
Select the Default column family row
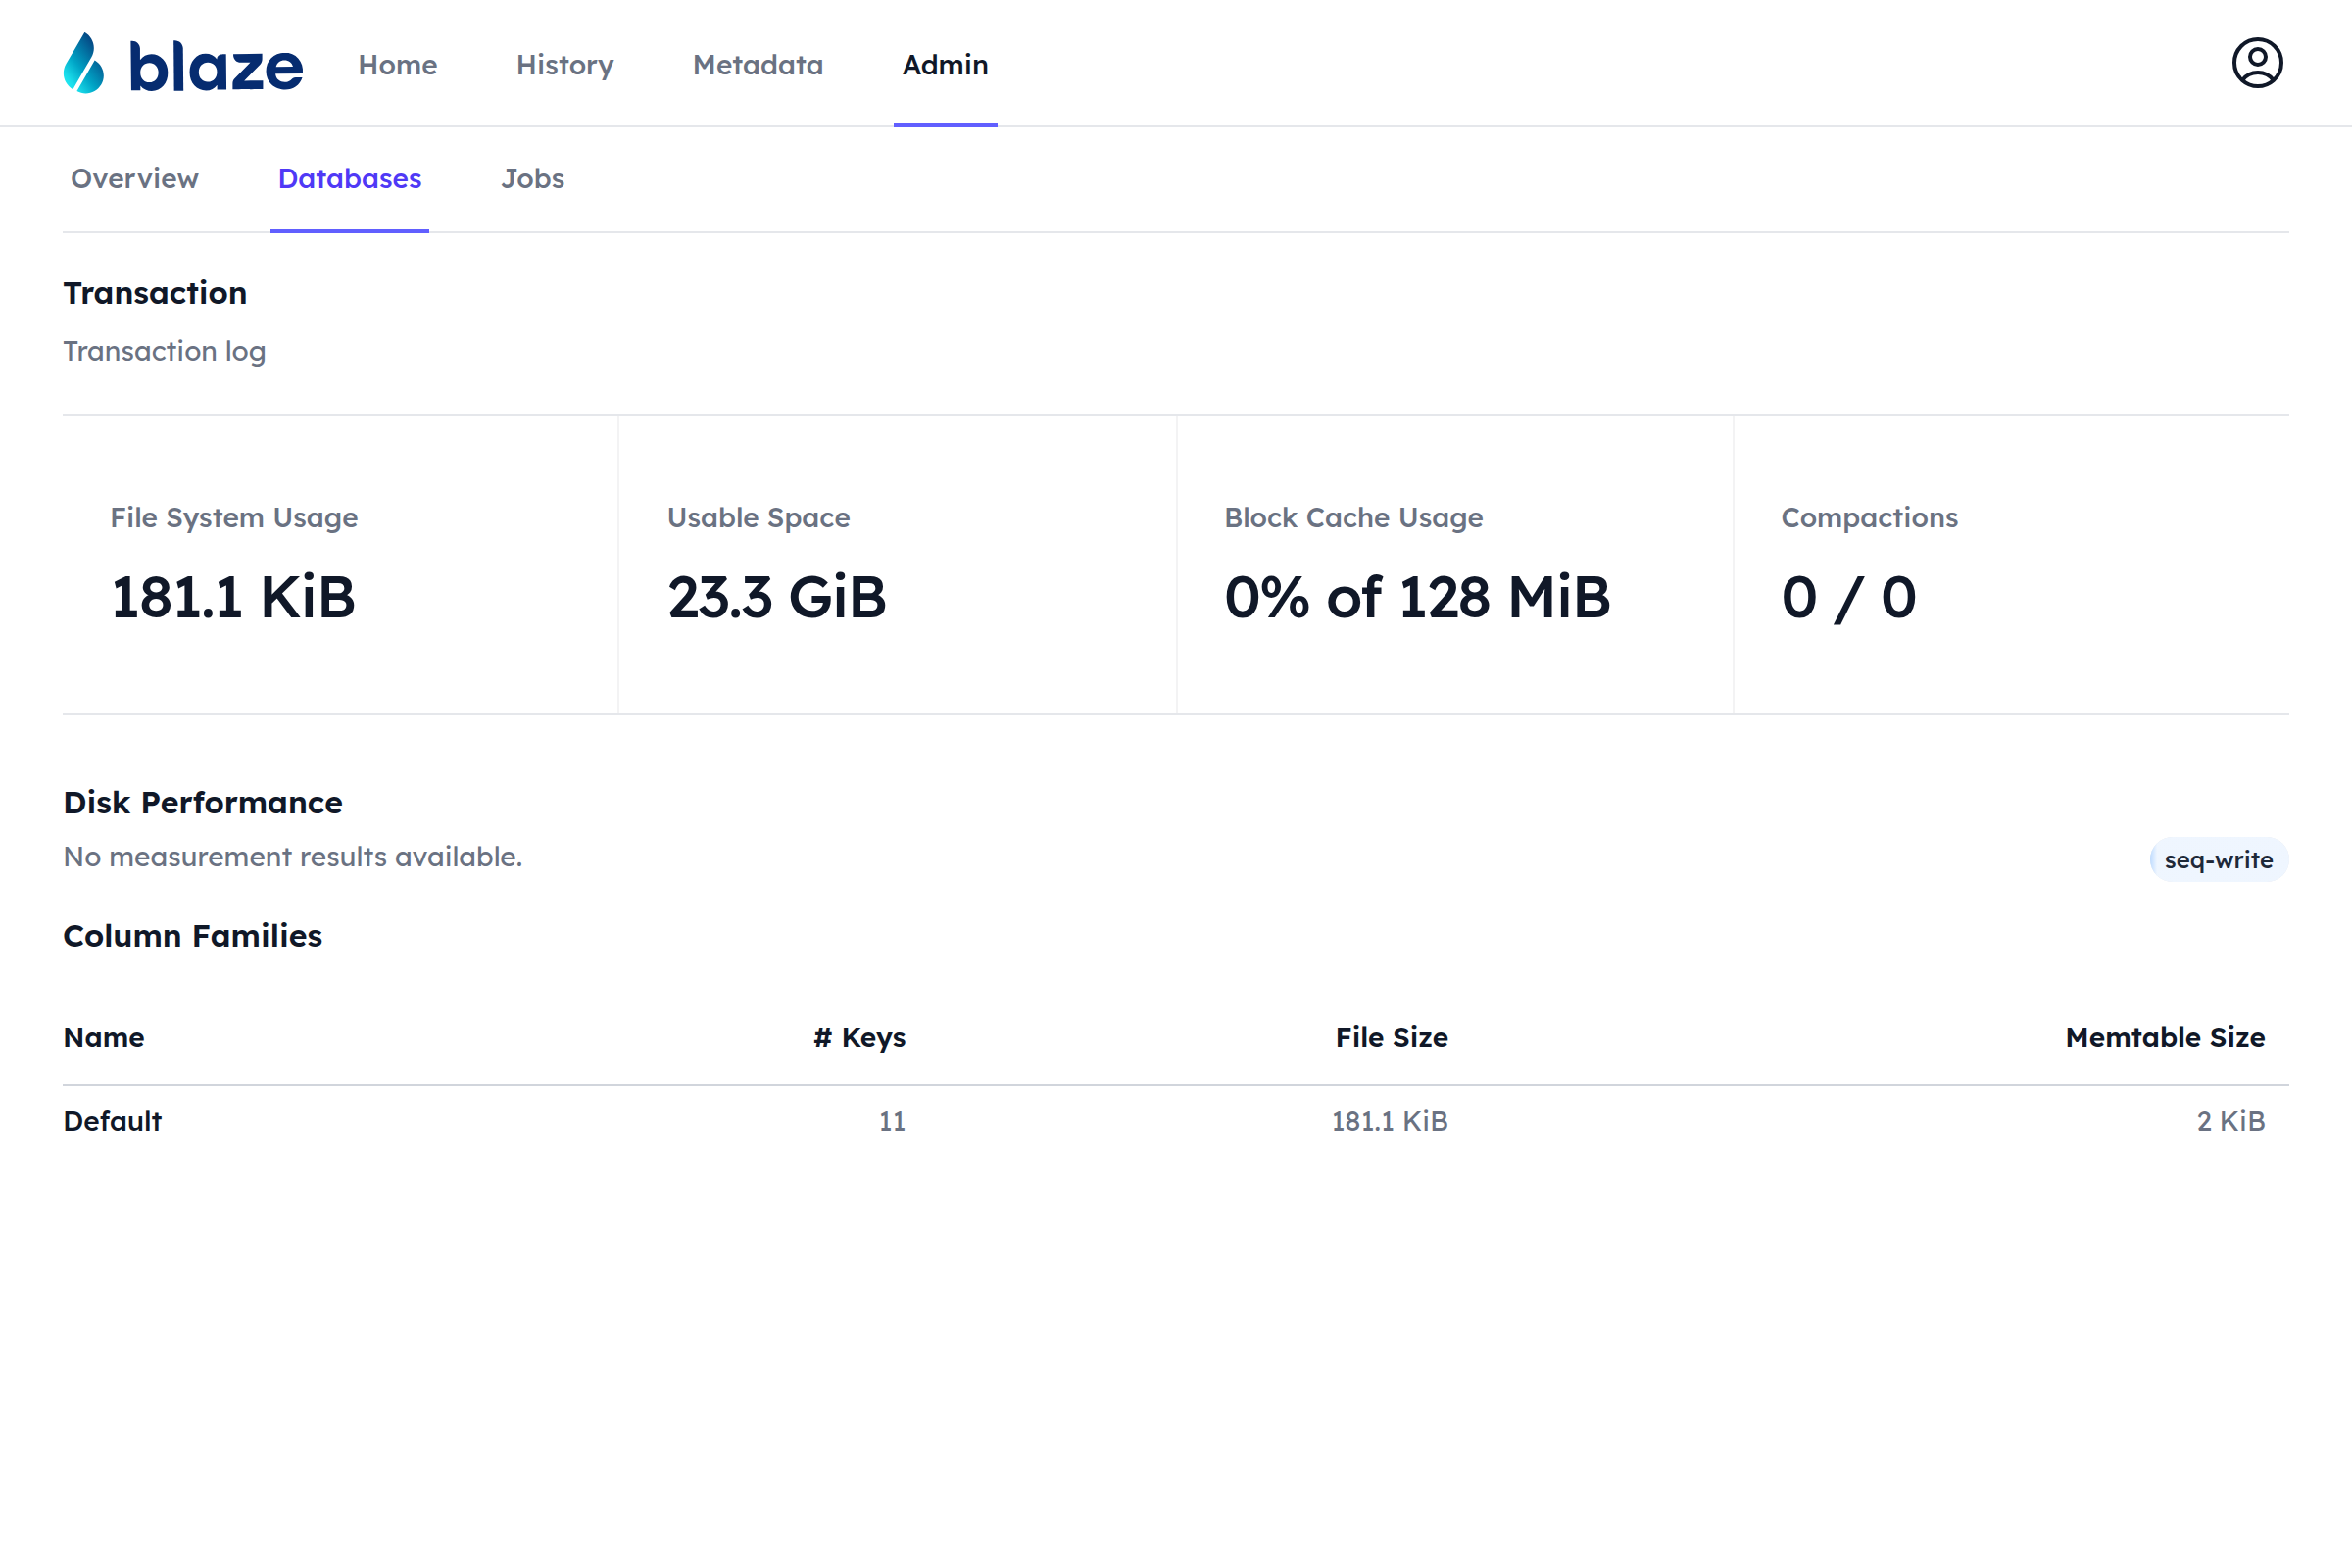point(1176,1121)
